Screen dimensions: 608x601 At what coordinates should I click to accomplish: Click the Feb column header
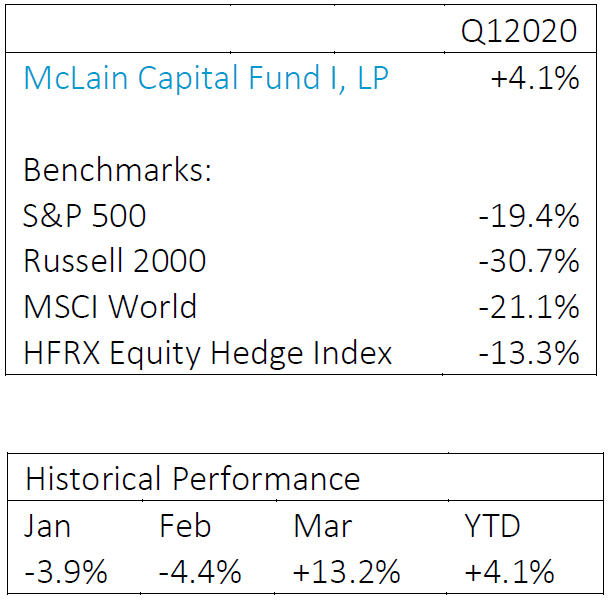pos(185,526)
